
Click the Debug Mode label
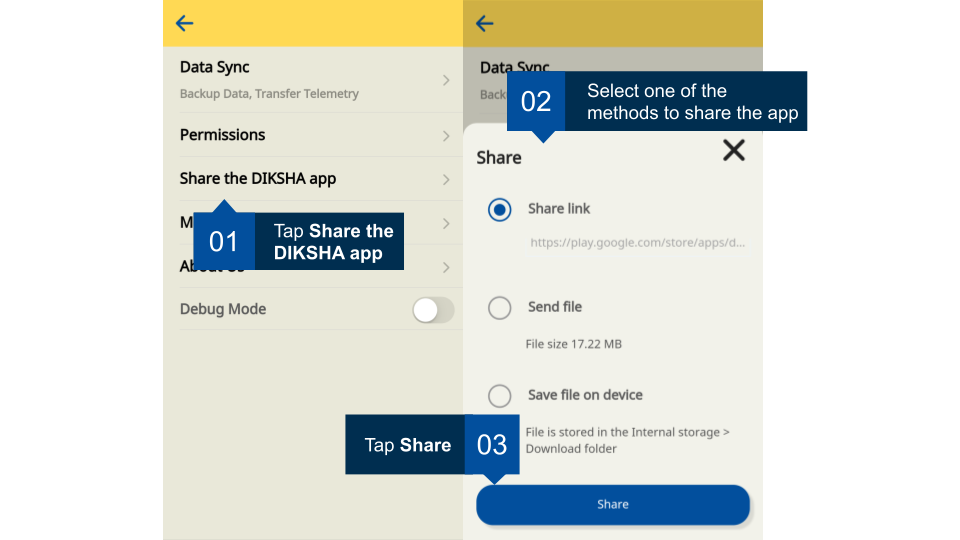pos(223,310)
